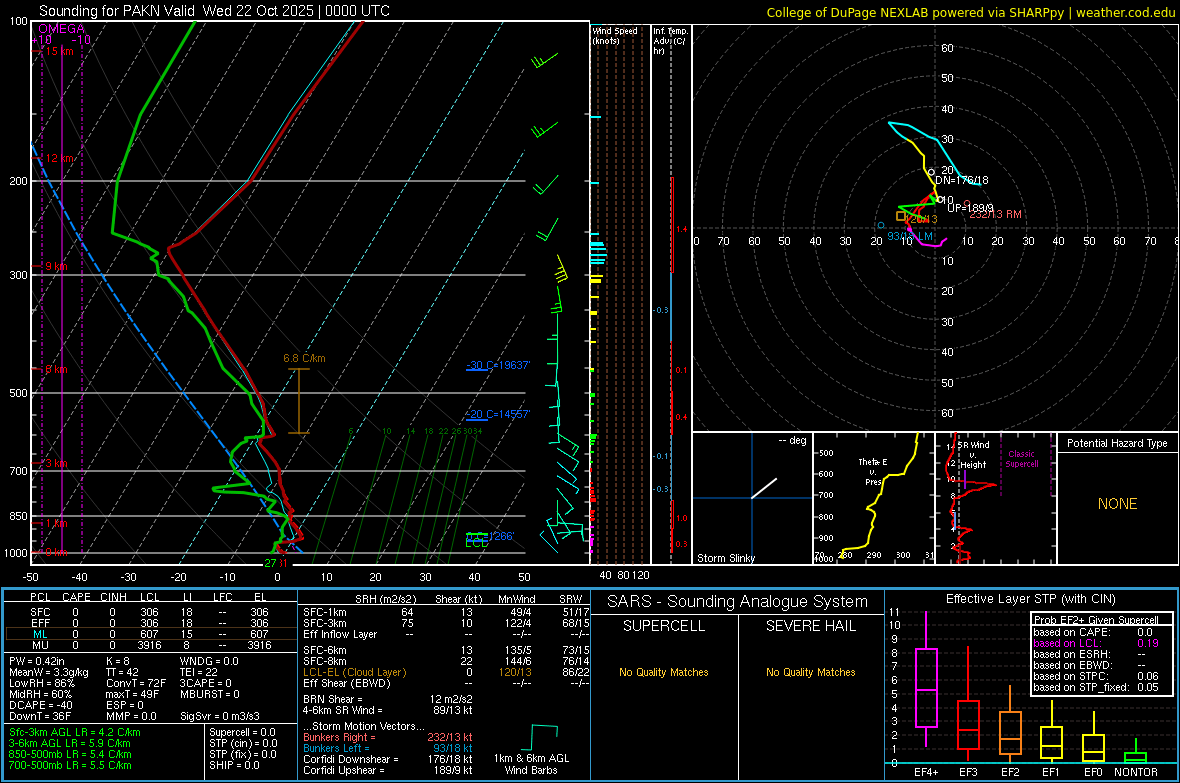Open the 'Storm Slinky' inset panel
Screen dimensions: 1180x783
point(752,498)
